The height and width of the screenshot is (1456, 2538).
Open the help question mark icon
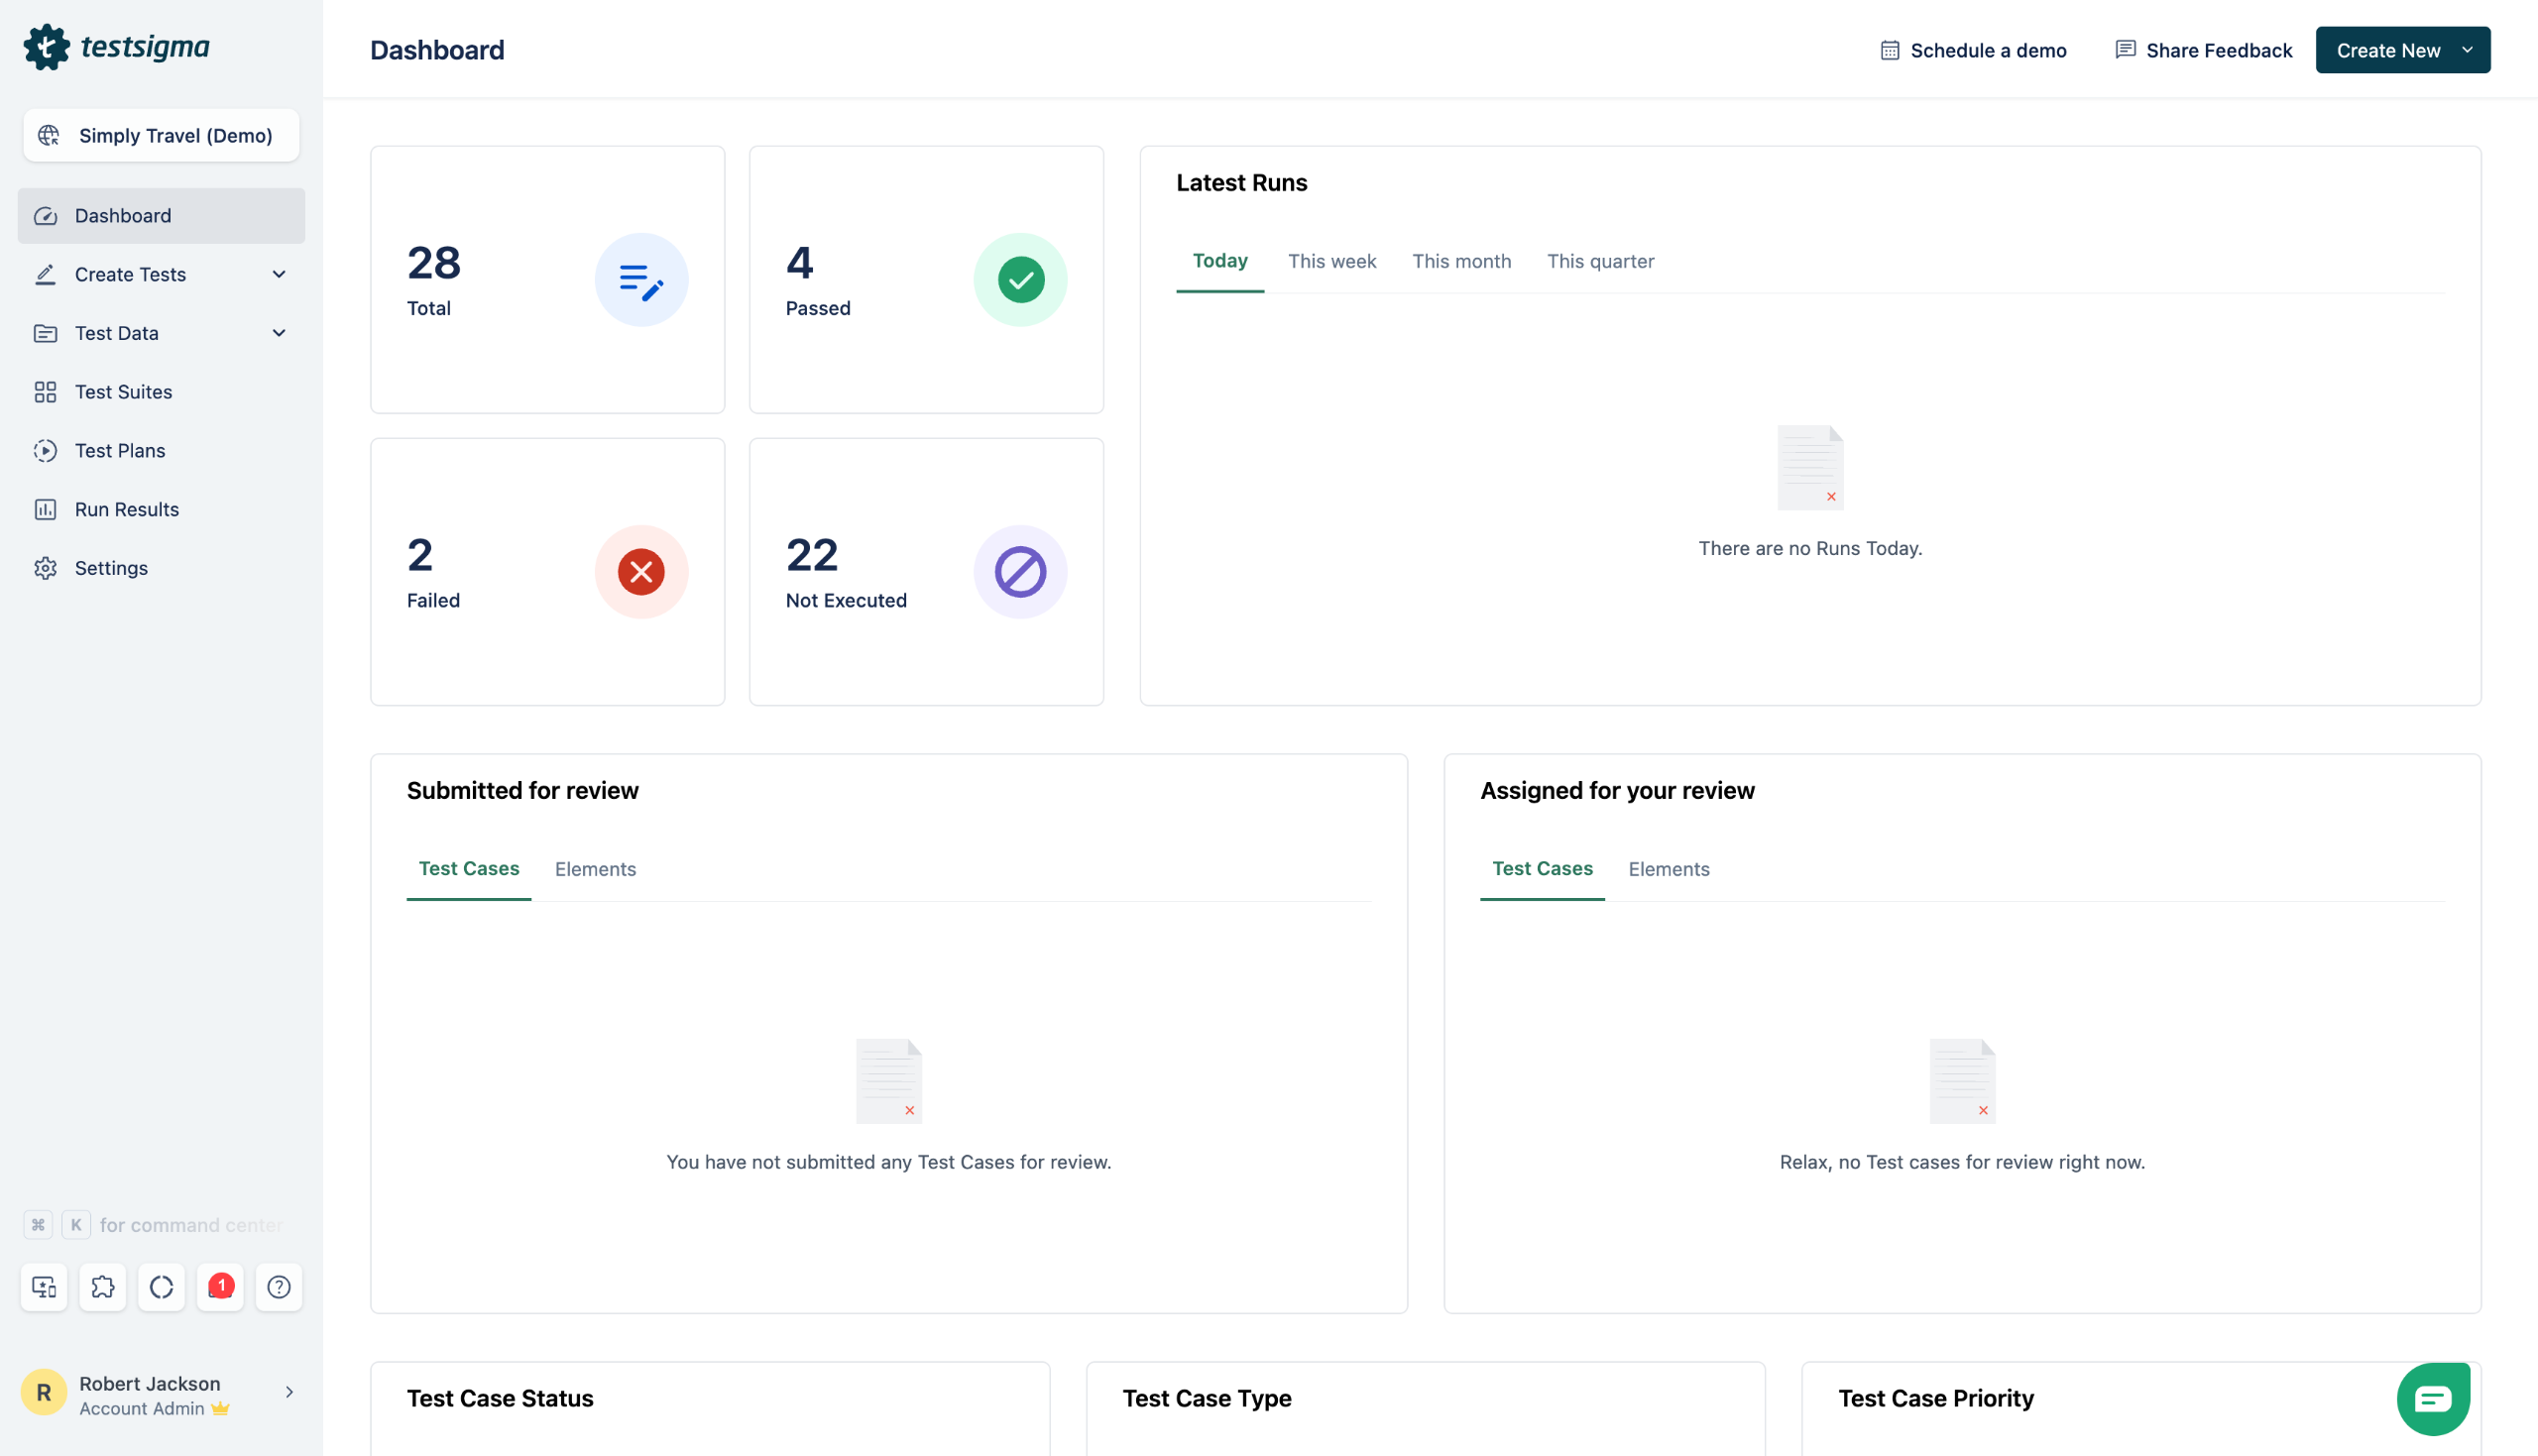pos(279,1286)
